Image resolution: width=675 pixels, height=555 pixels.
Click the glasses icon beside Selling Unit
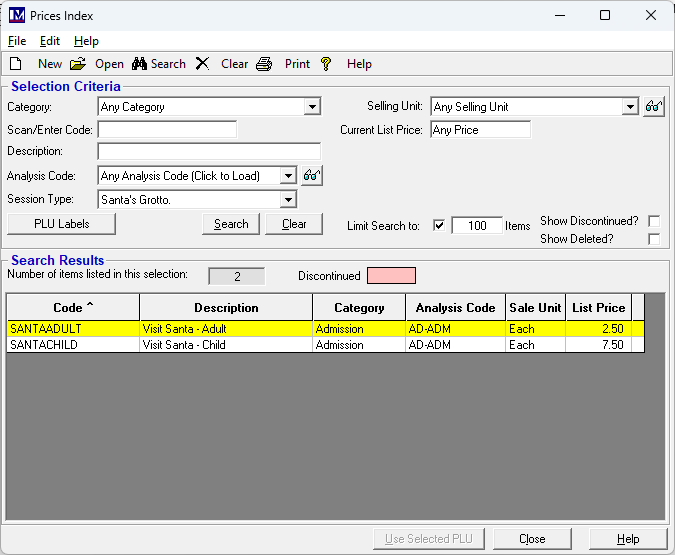tap(653, 106)
